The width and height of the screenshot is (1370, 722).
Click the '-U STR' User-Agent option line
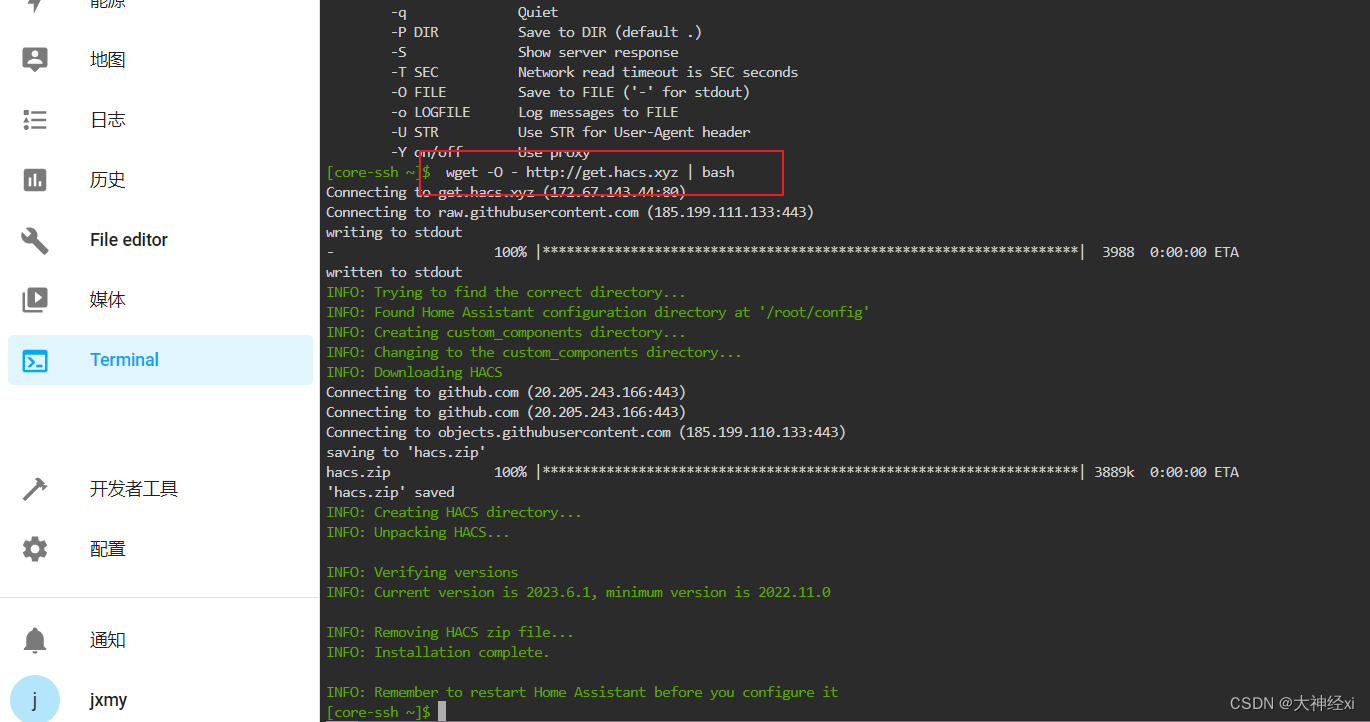point(570,132)
